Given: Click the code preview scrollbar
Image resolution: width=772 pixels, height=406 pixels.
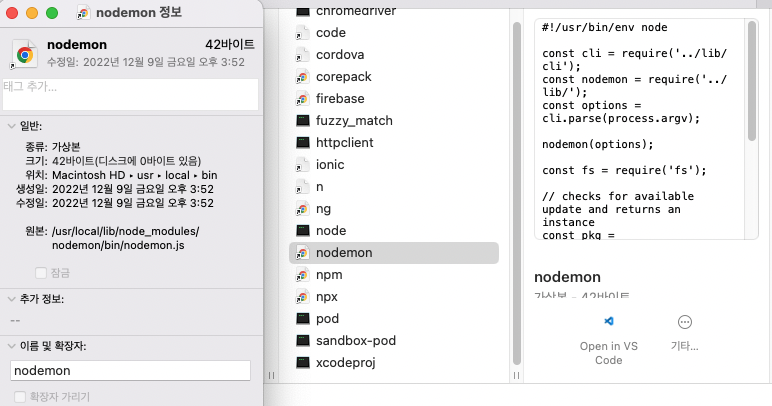Looking at the screenshot, I should (751, 81).
